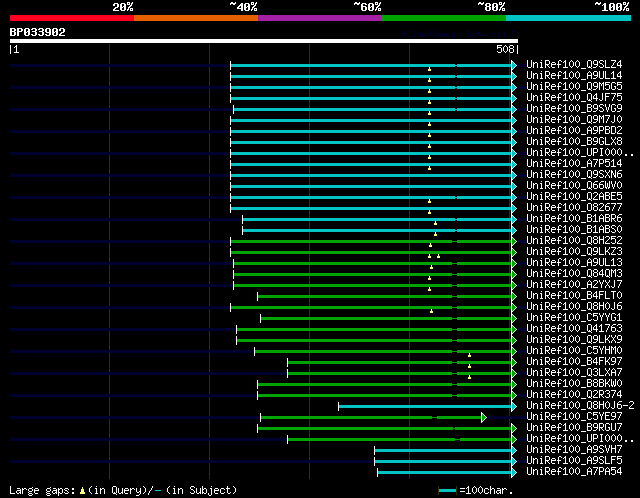Select the UniRef100_Q8H0J6-2 label
This screenshot has width=640, height=498.
pos(580,405)
